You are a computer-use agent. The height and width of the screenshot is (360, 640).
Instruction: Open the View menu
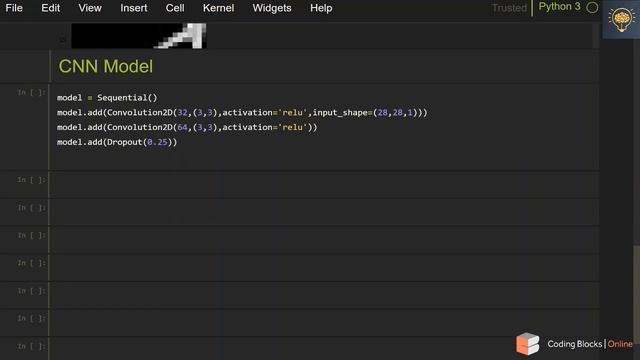tap(90, 8)
